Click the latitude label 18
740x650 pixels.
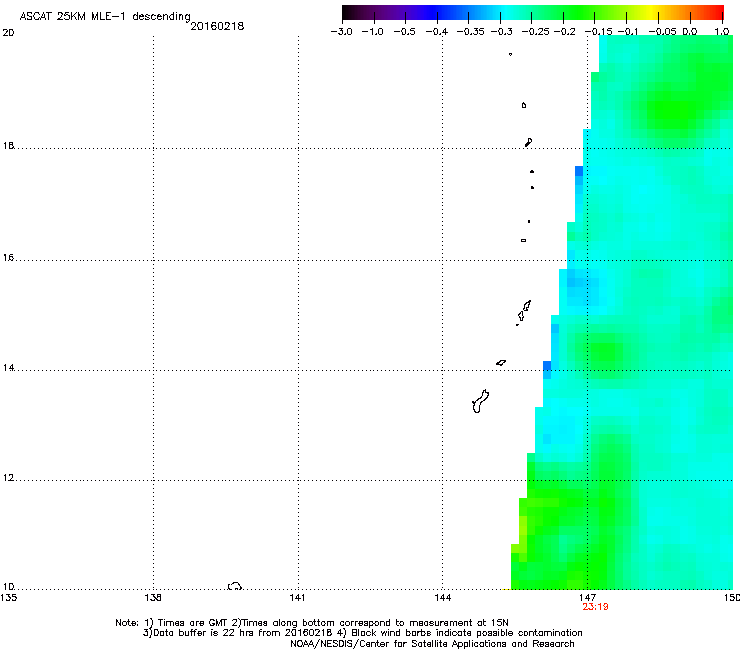coord(8,145)
